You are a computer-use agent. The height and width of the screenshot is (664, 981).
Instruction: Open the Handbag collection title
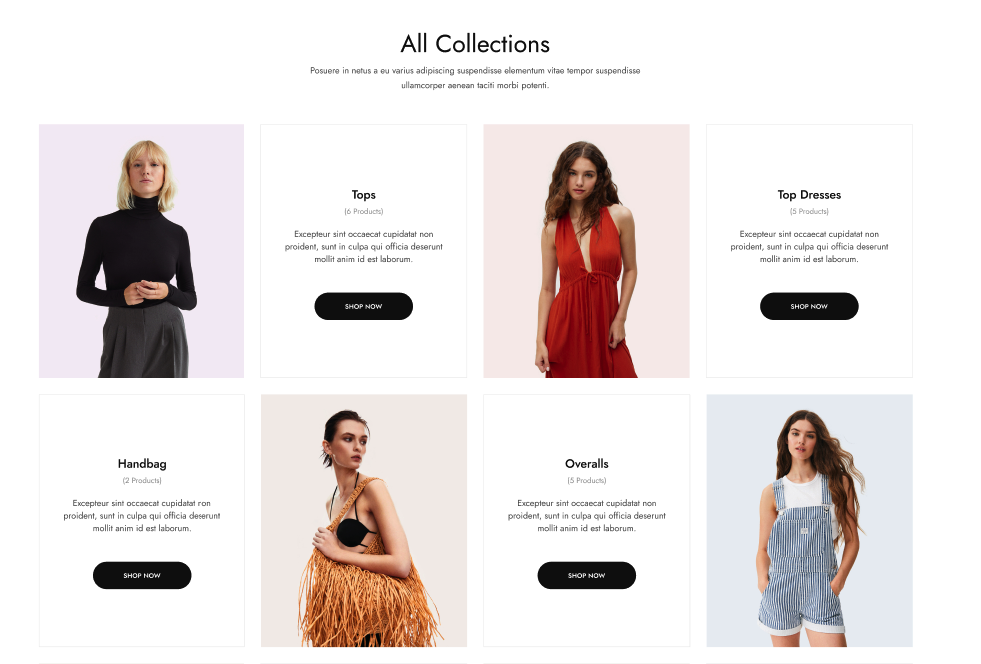142,464
